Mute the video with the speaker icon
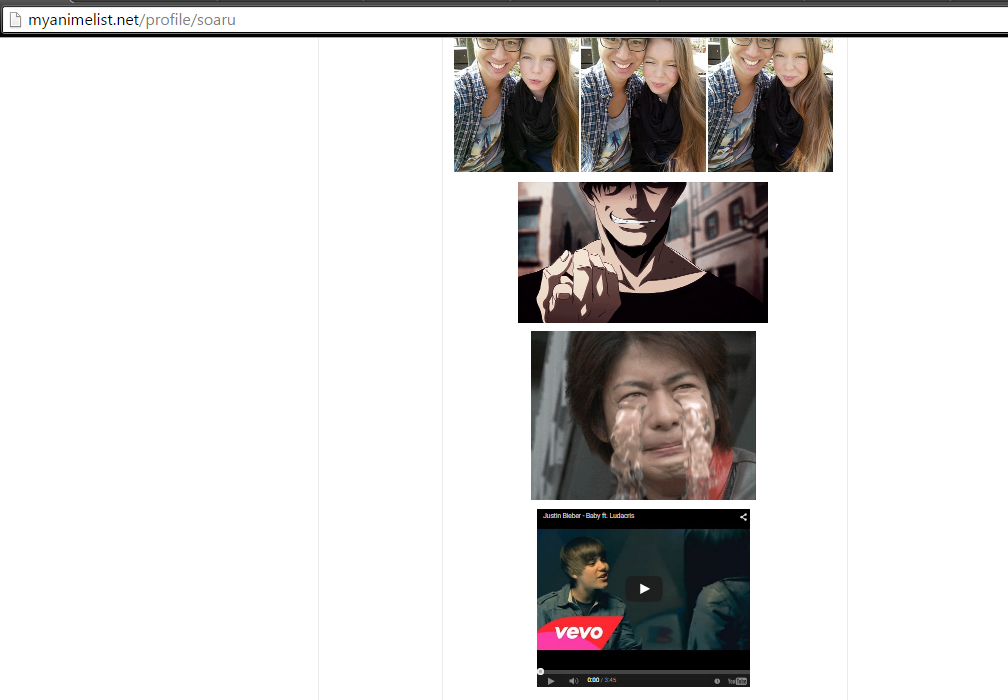 pyautogui.click(x=573, y=681)
